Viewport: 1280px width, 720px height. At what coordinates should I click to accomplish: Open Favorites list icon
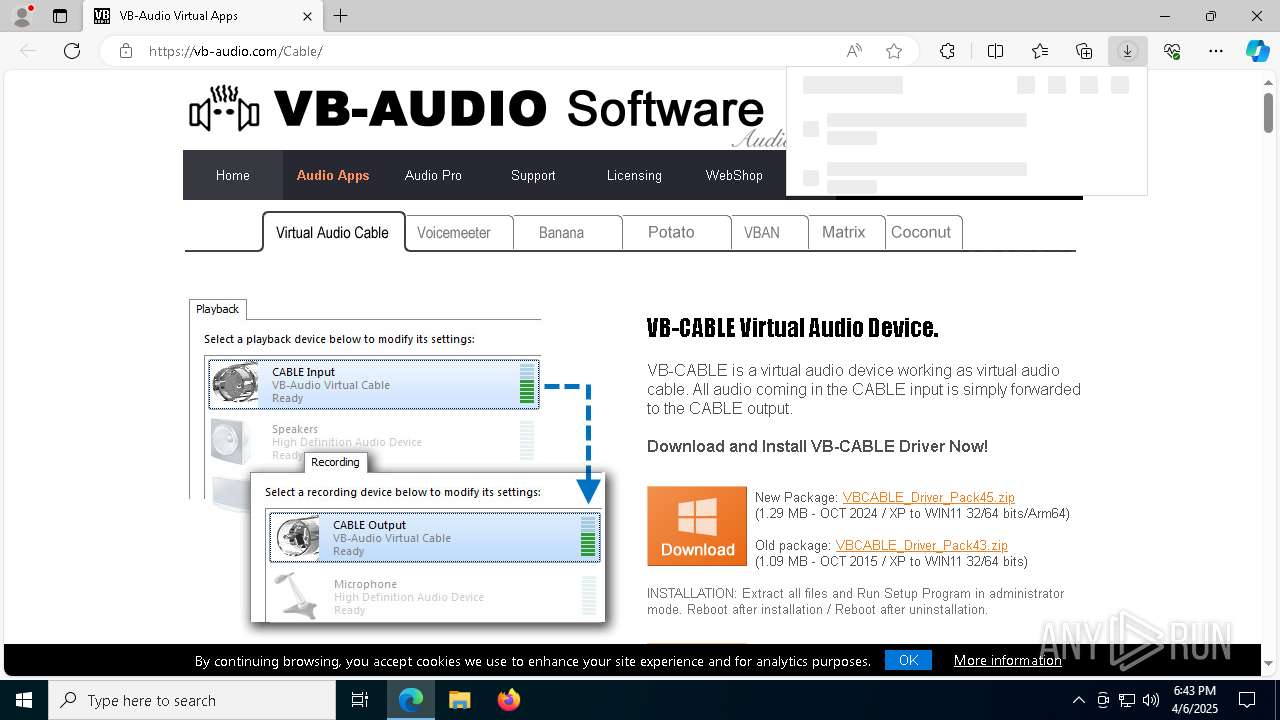click(1040, 51)
